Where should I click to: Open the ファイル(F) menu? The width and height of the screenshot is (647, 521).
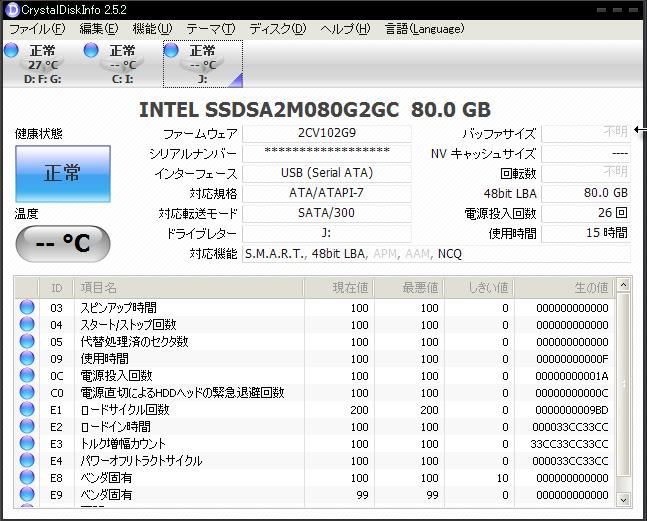tap(37, 29)
